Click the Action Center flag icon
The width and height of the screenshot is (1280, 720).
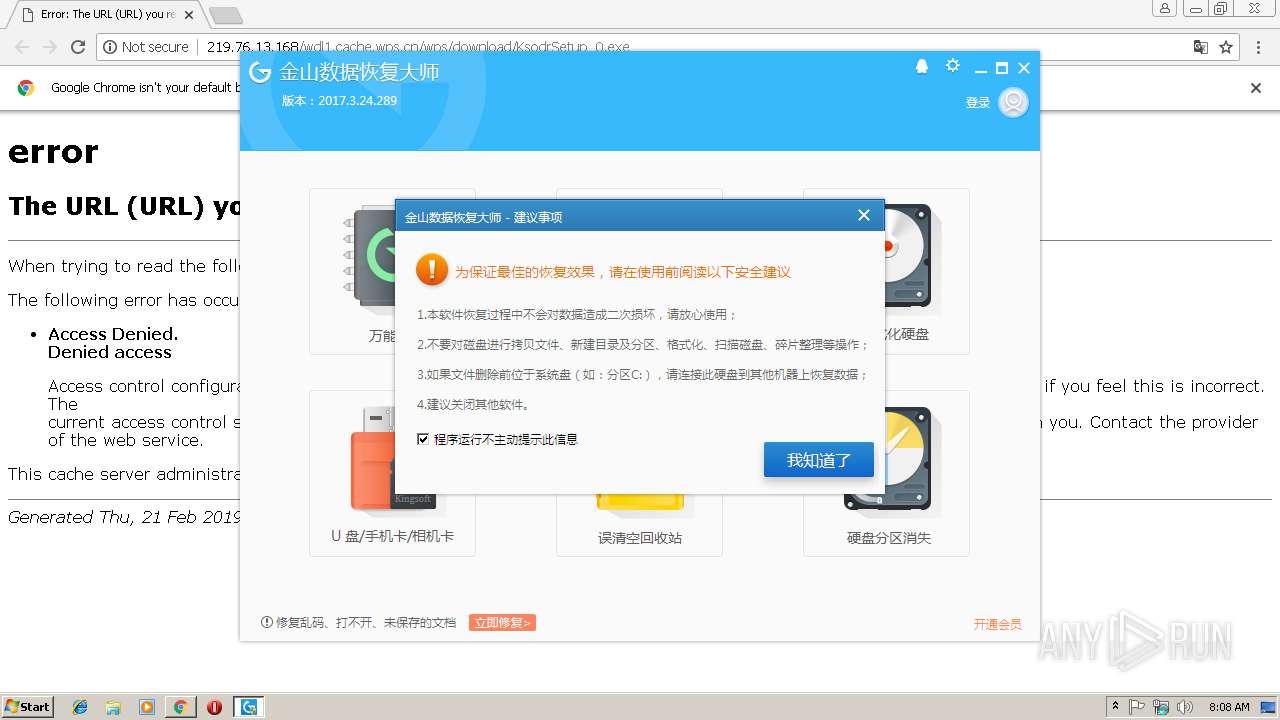point(1137,707)
